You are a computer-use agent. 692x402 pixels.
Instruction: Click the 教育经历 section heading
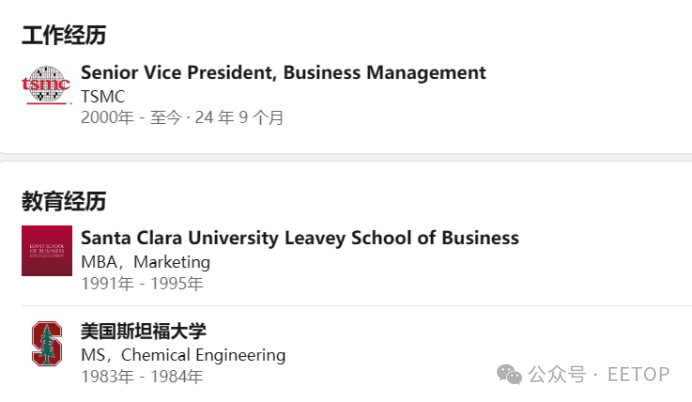tap(64, 201)
